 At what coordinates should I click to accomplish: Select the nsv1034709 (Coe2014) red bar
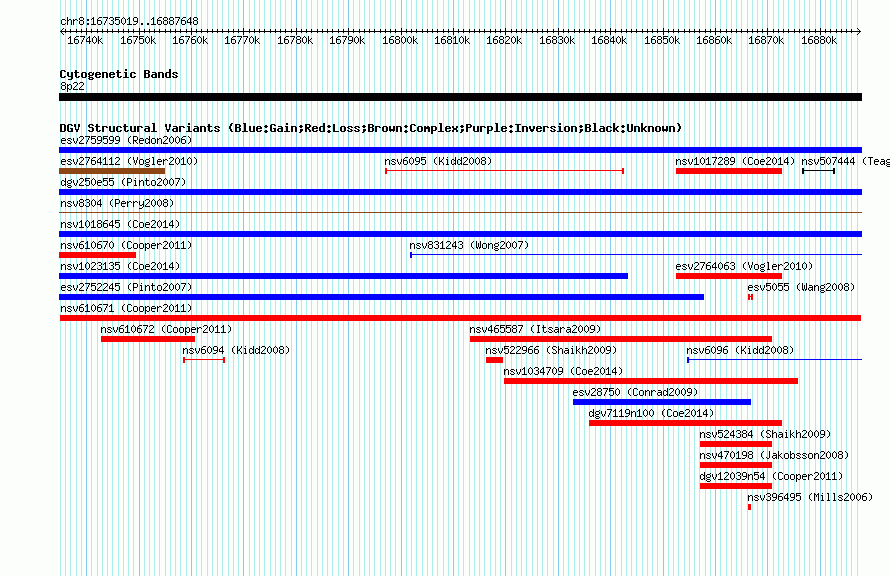coord(650,381)
